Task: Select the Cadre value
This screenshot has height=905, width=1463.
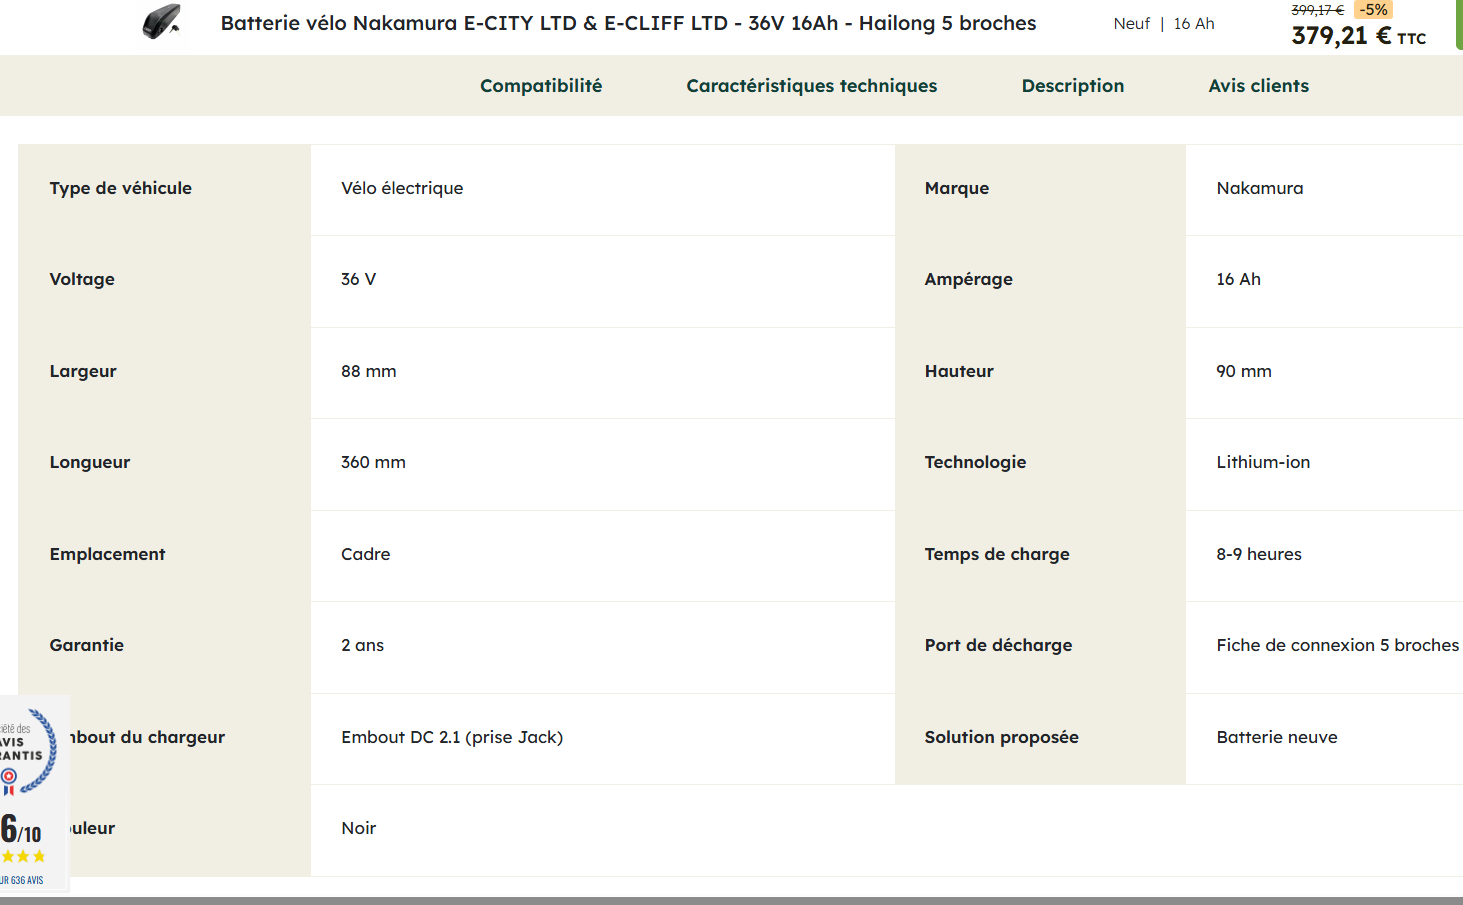Action: 366,554
